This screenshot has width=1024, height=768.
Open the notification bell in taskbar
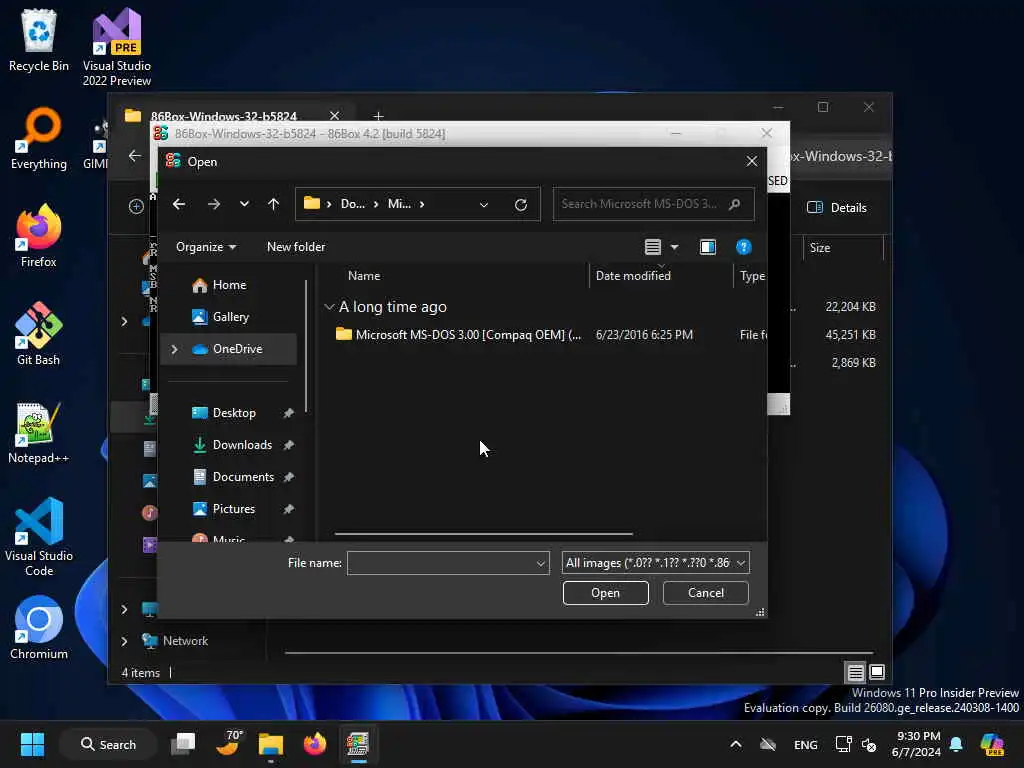pos(956,744)
